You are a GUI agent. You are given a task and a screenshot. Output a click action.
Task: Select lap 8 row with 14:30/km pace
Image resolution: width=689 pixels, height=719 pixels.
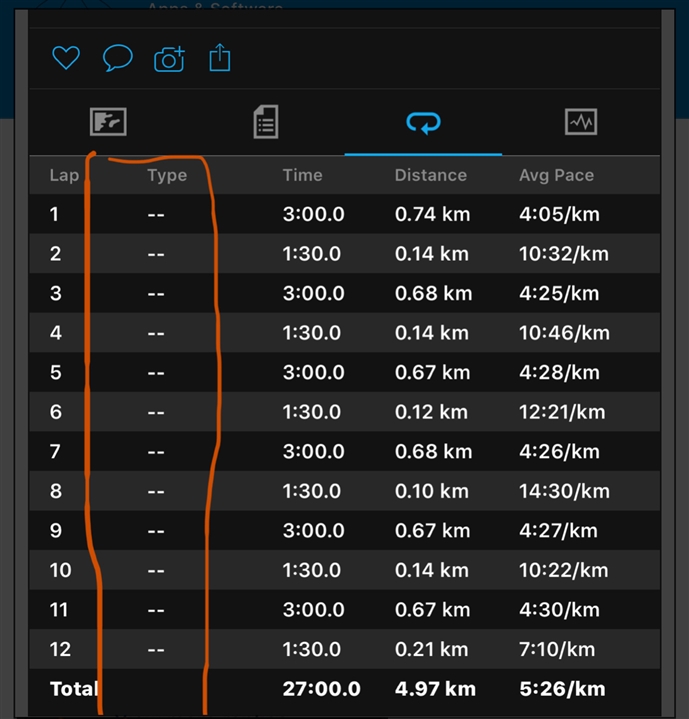[x=345, y=491]
